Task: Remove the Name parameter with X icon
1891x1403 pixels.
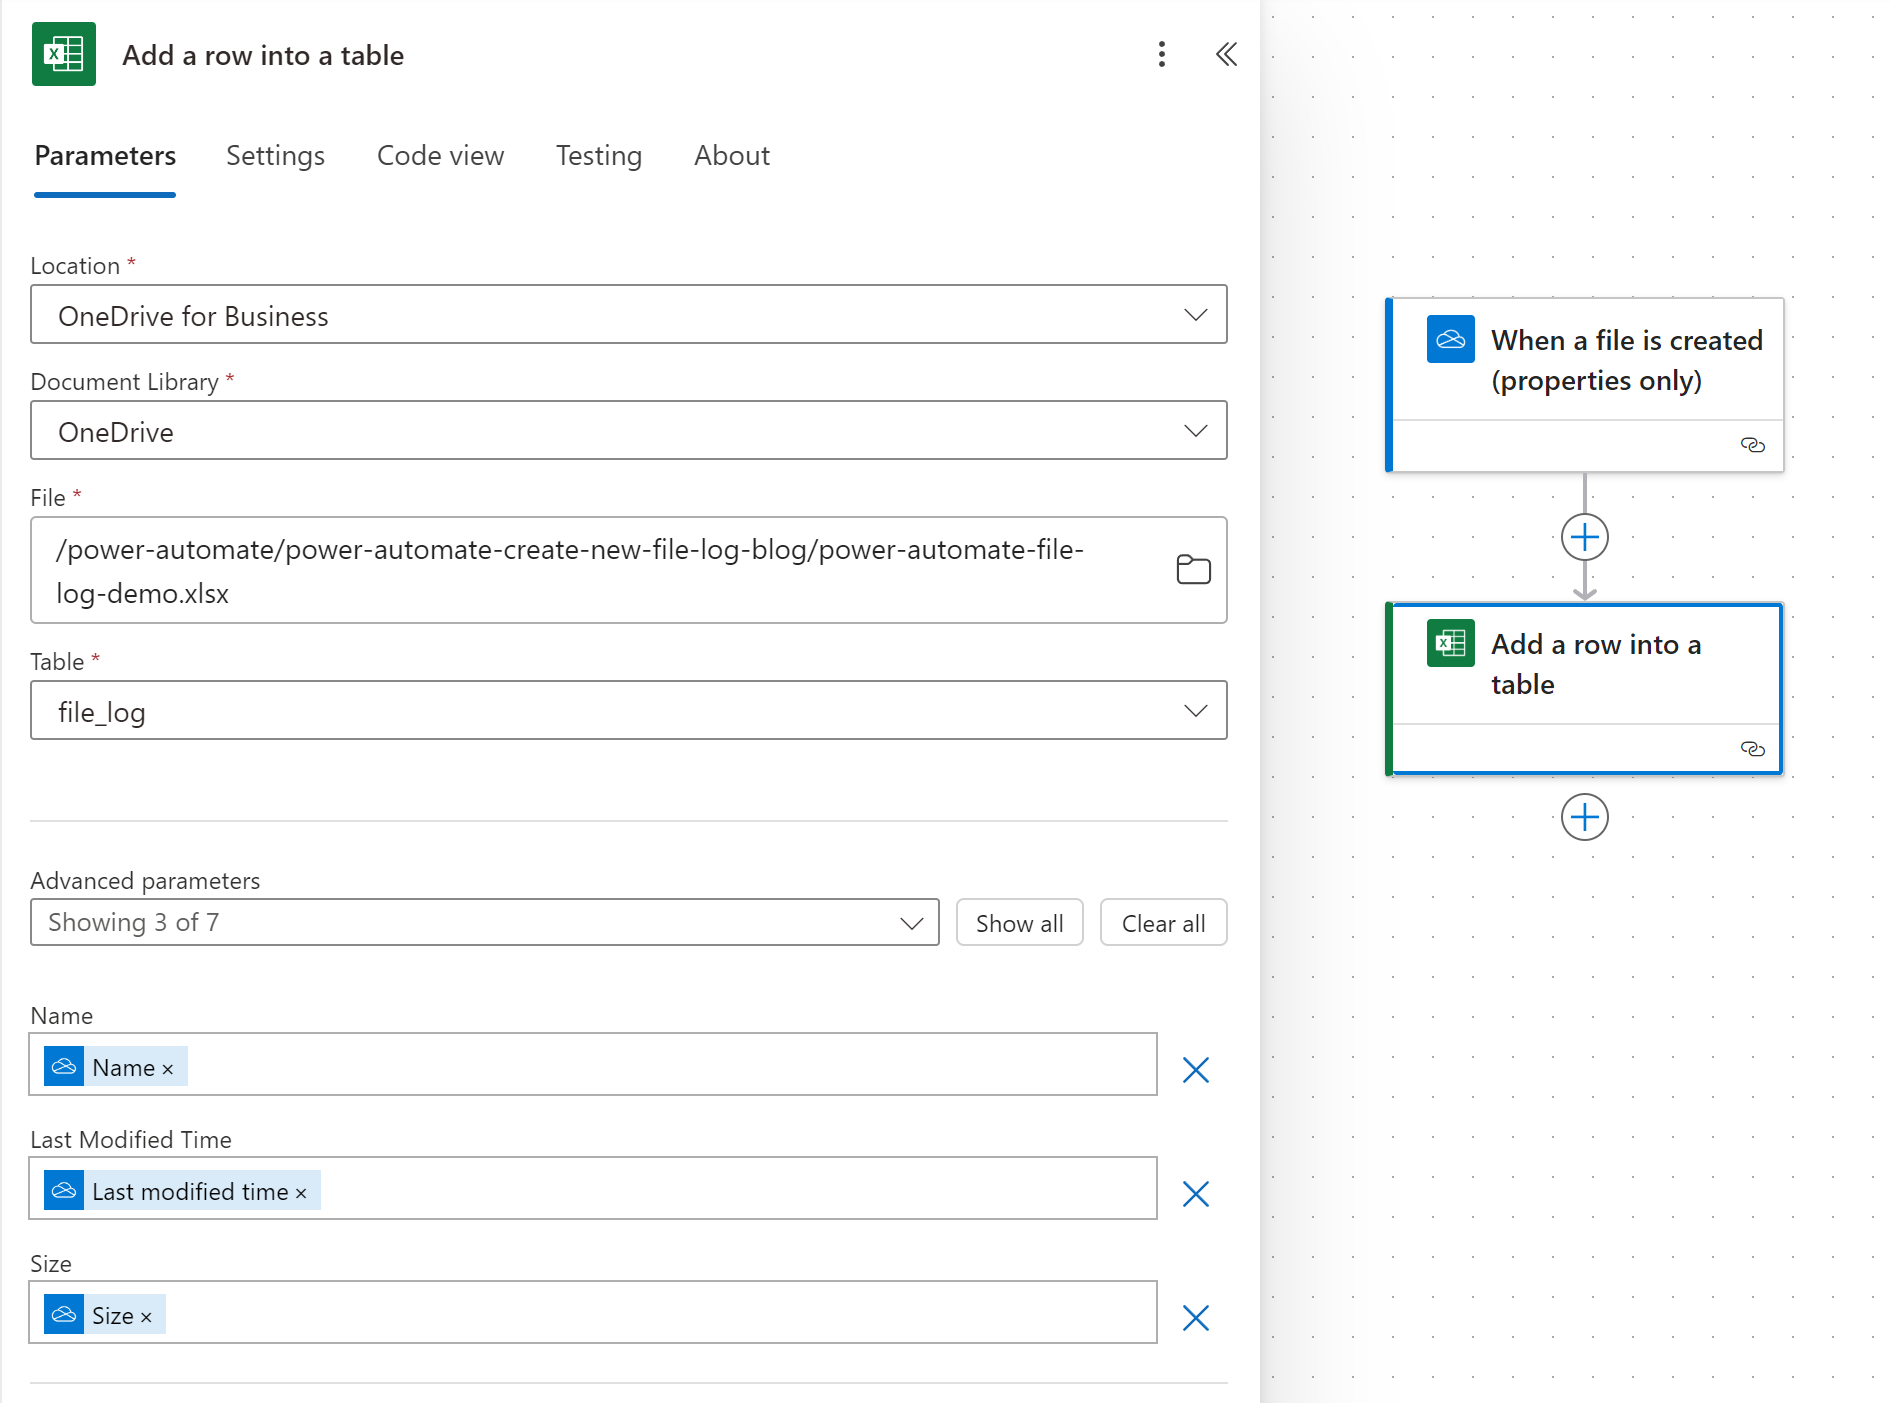Action: click(x=1195, y=1070)
